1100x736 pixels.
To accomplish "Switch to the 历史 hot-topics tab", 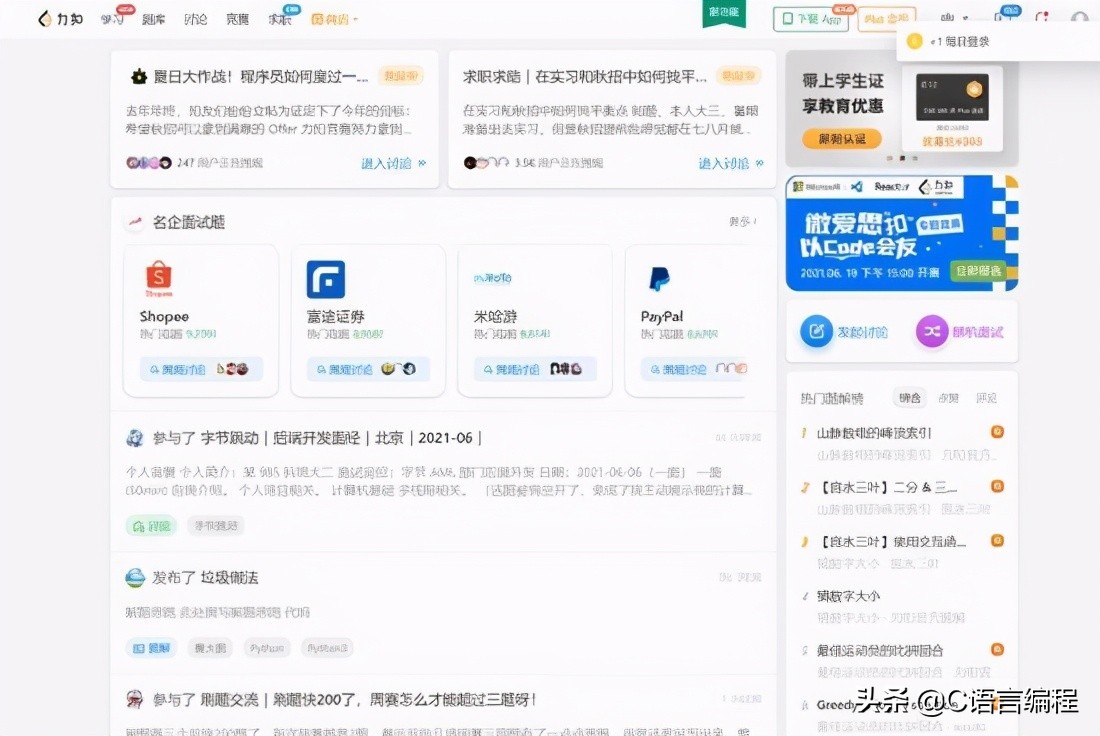I will tap(987, 397).
